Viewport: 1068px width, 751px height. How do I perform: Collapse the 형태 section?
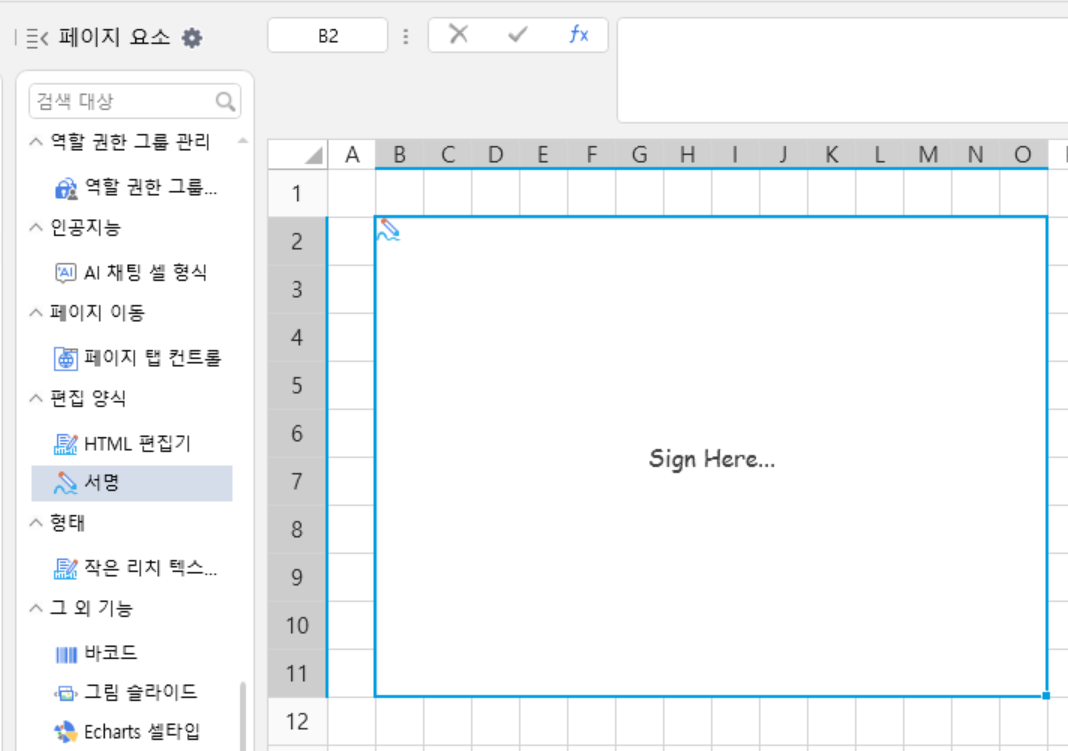36,522
